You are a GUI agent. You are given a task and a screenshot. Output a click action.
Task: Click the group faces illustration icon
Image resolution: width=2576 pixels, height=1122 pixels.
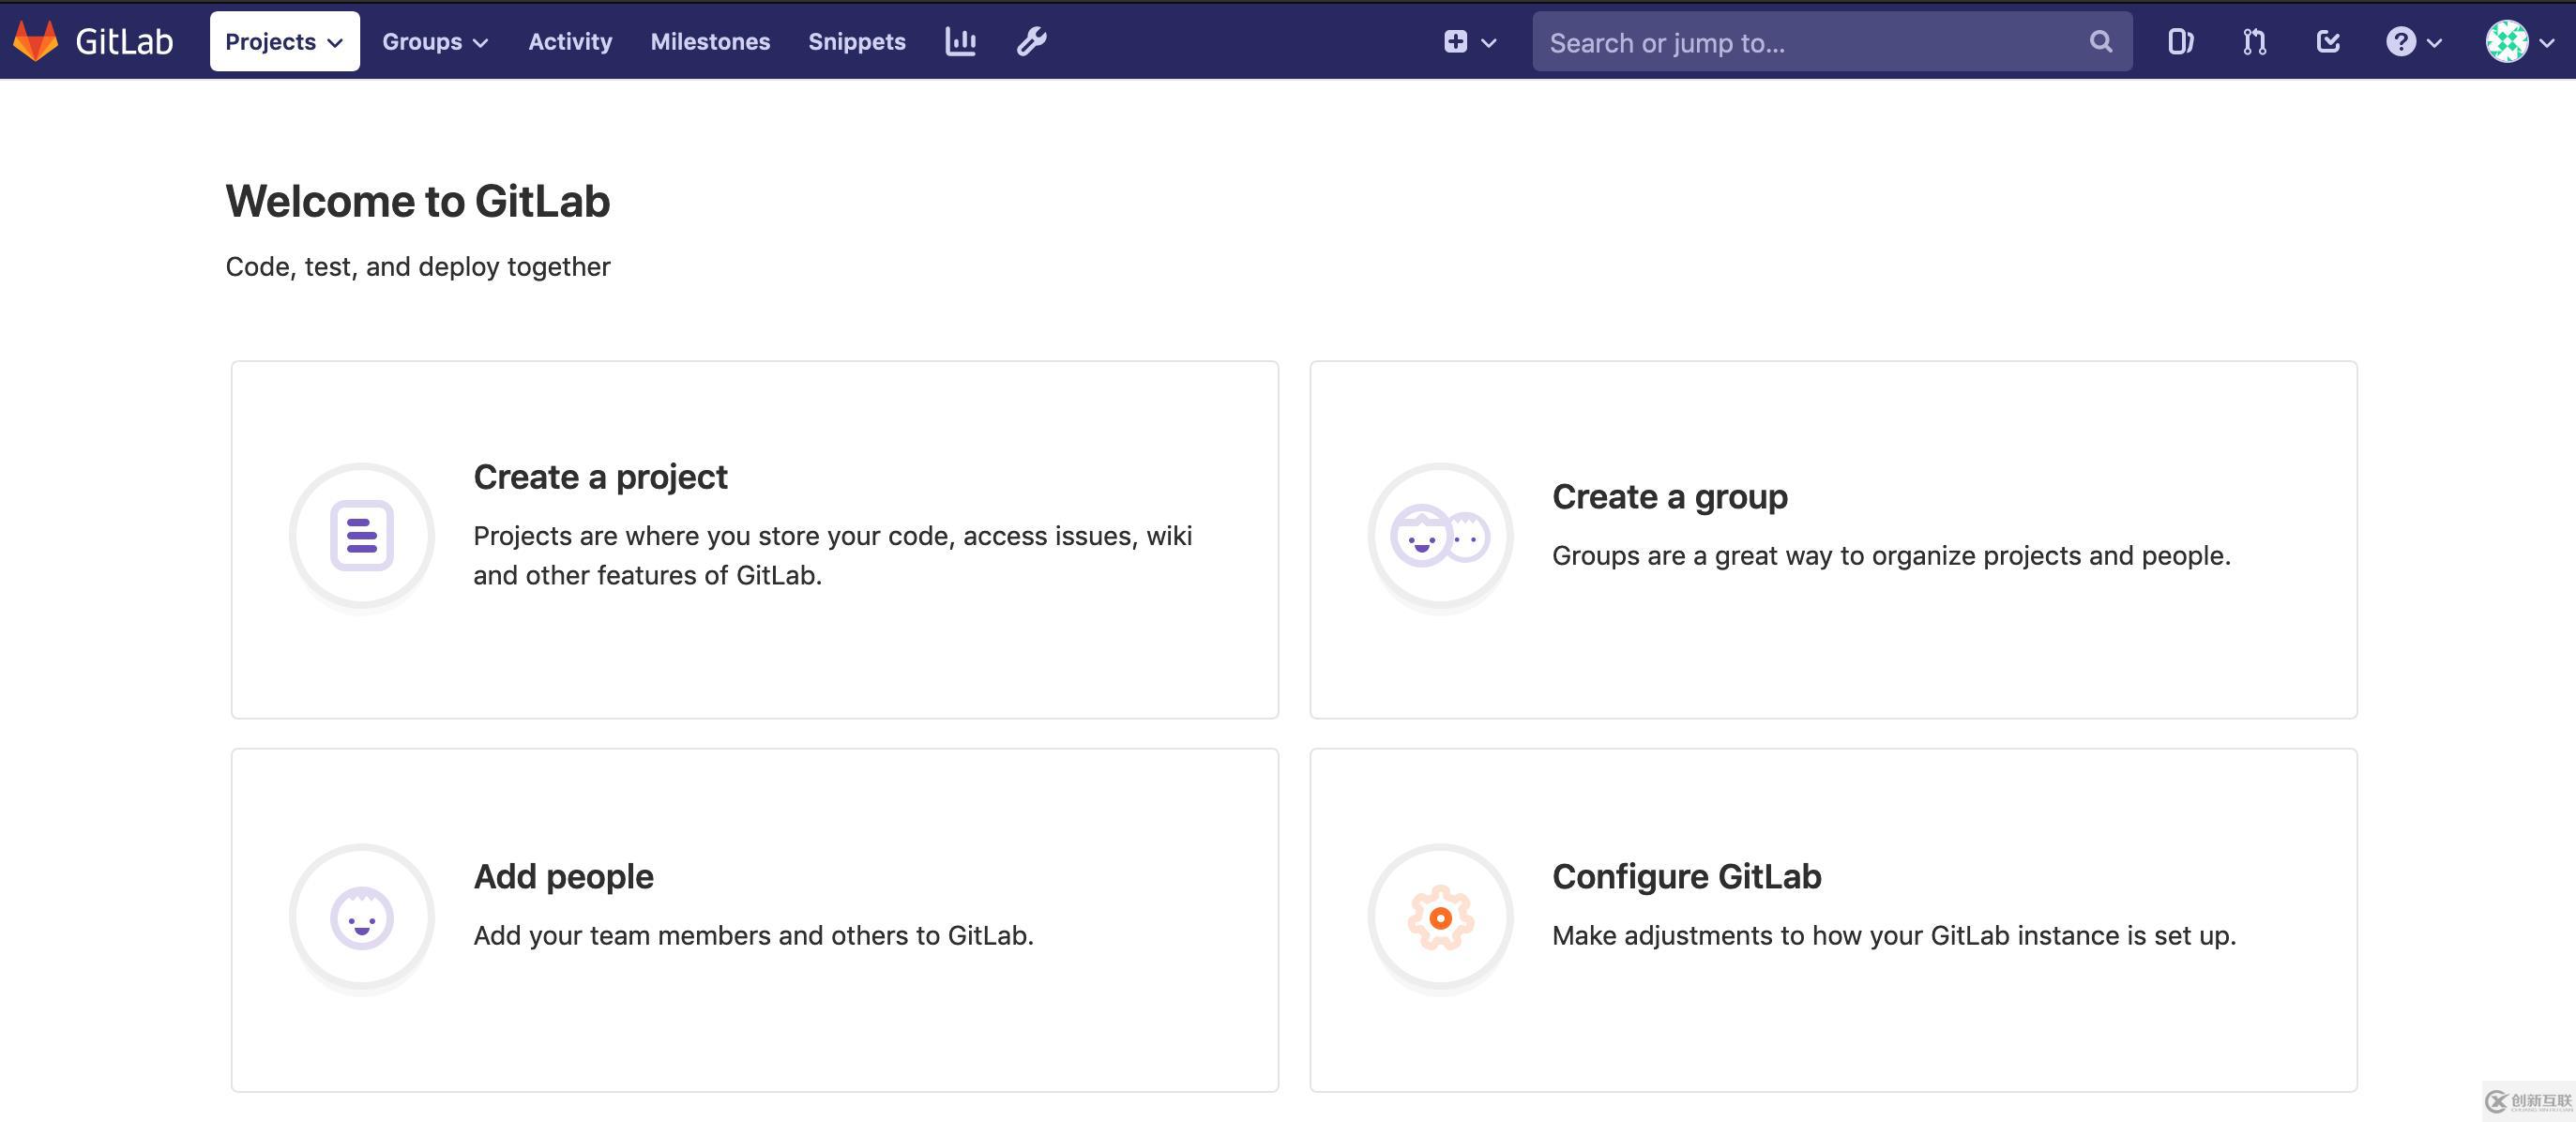(1440, 536)
